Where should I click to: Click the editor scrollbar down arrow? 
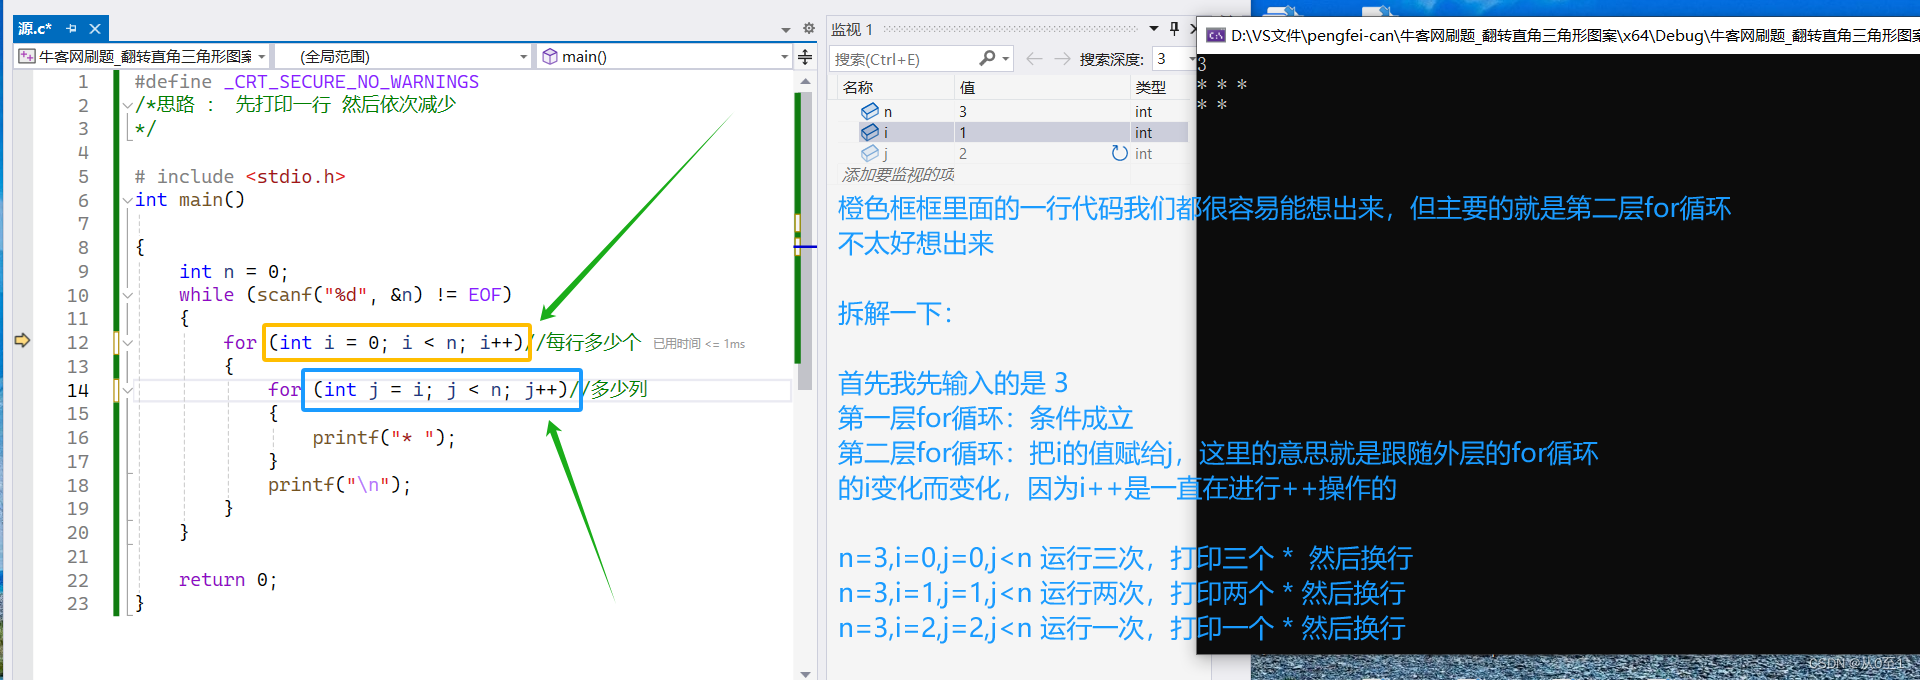[805, 674]
